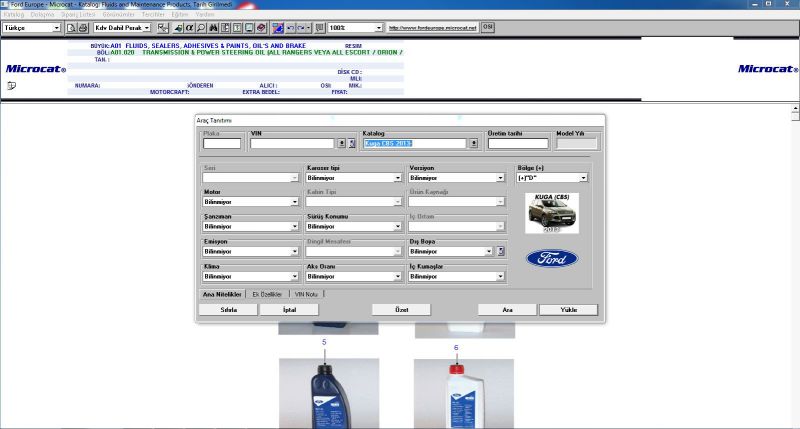Click the Özet summary button
Viewport: 800px width, 429px height.
click(x=401, y=310)
